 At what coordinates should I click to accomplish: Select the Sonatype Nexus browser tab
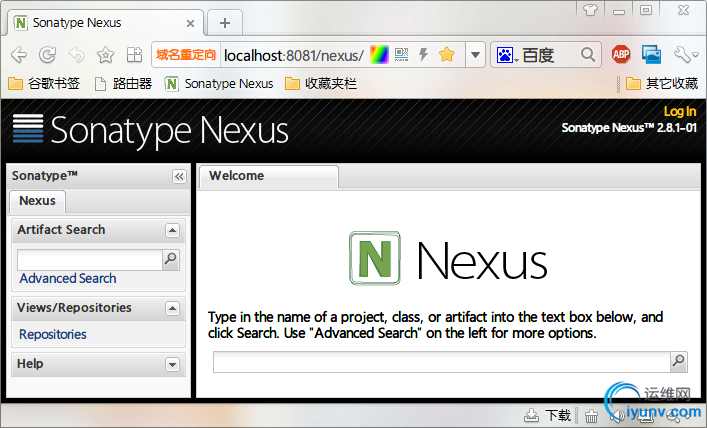106,23
